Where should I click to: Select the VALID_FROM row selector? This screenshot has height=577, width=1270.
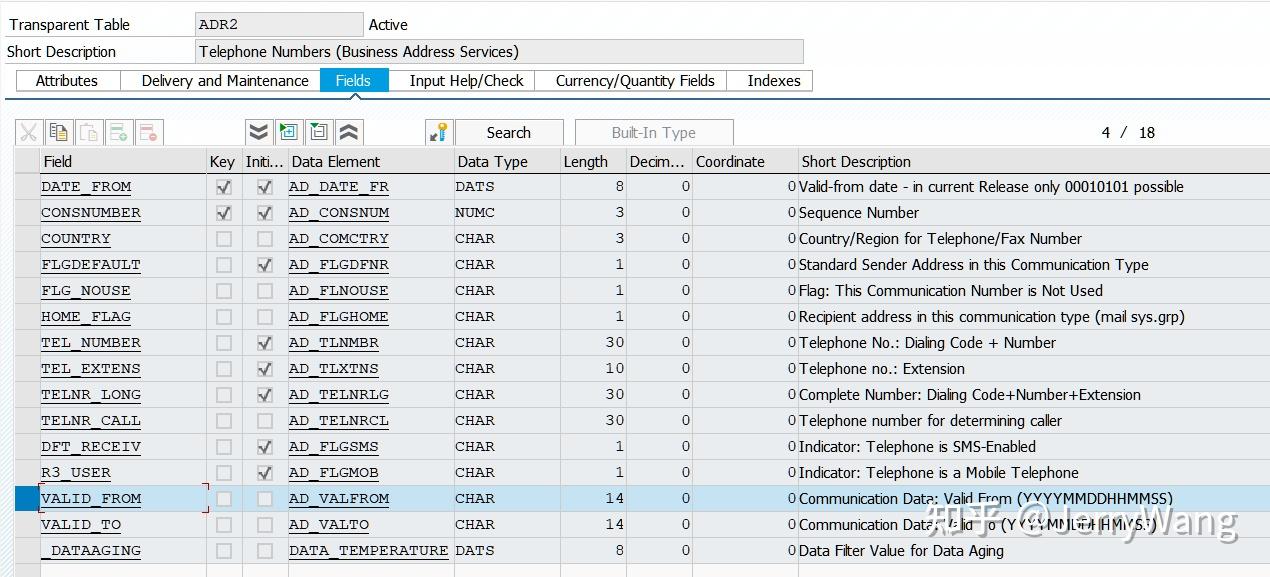(x=27, y=499)
